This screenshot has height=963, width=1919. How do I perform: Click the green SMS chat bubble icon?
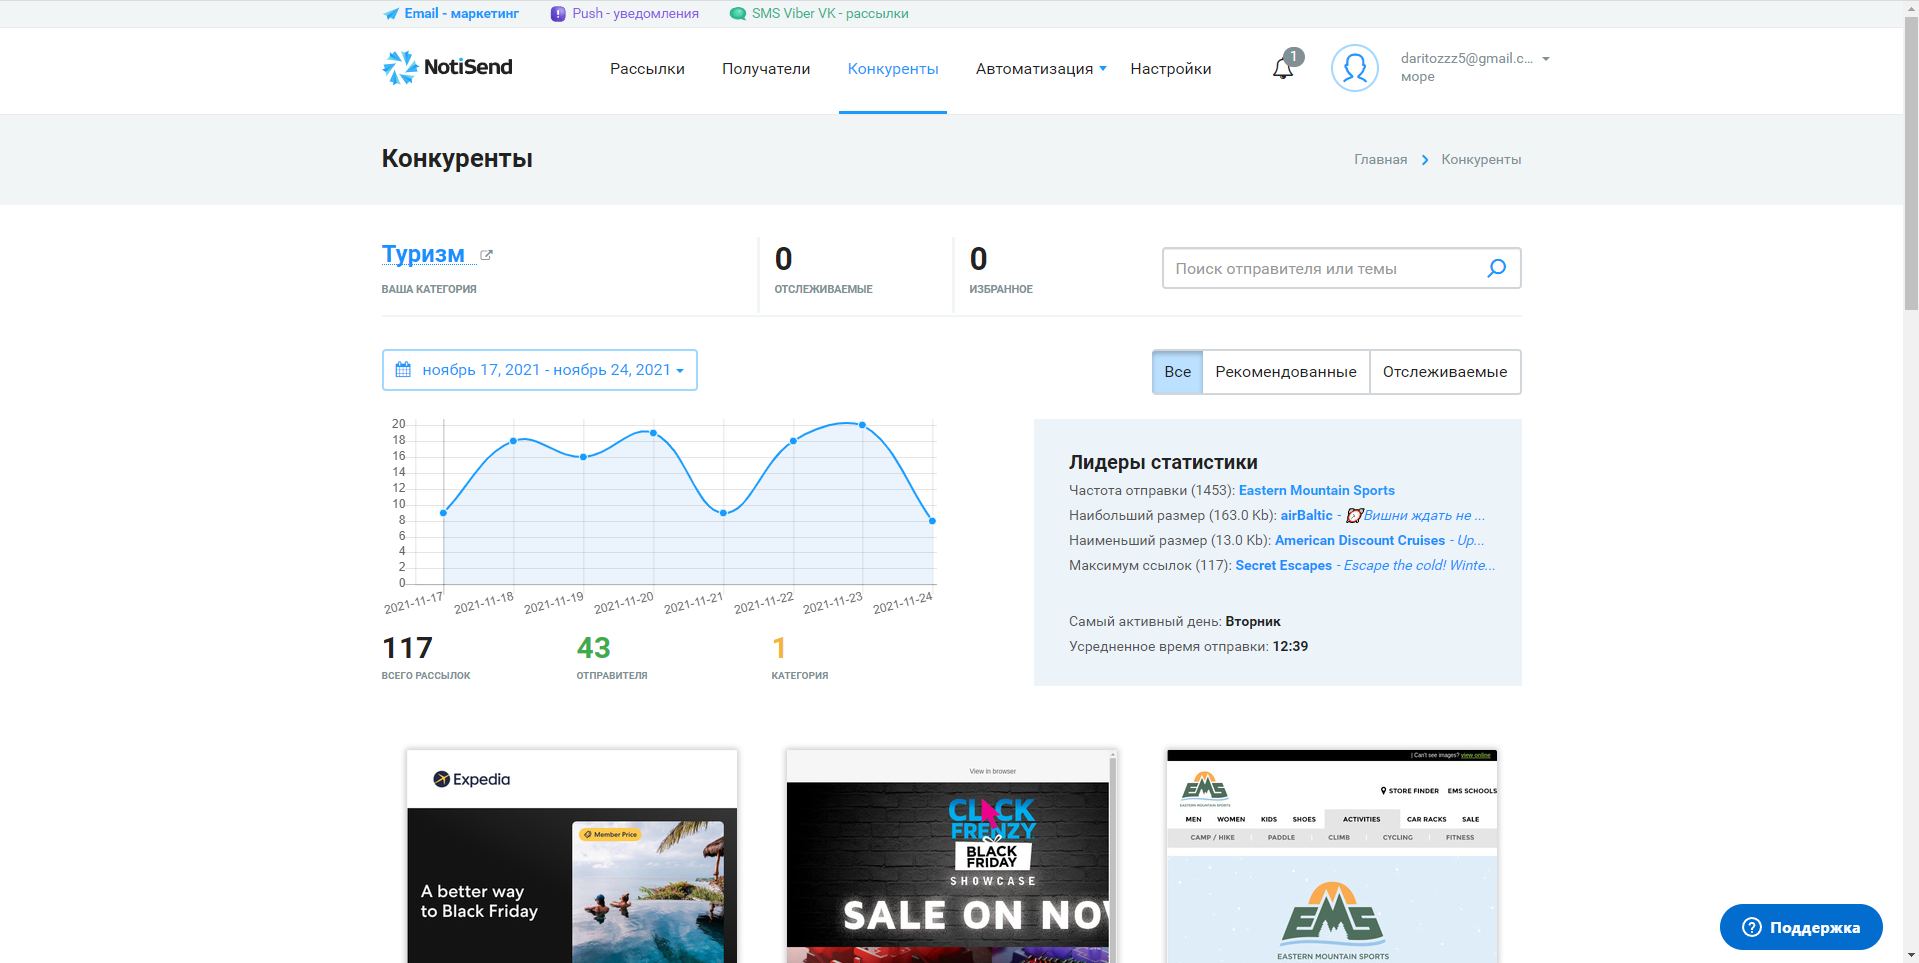(738, 14)
